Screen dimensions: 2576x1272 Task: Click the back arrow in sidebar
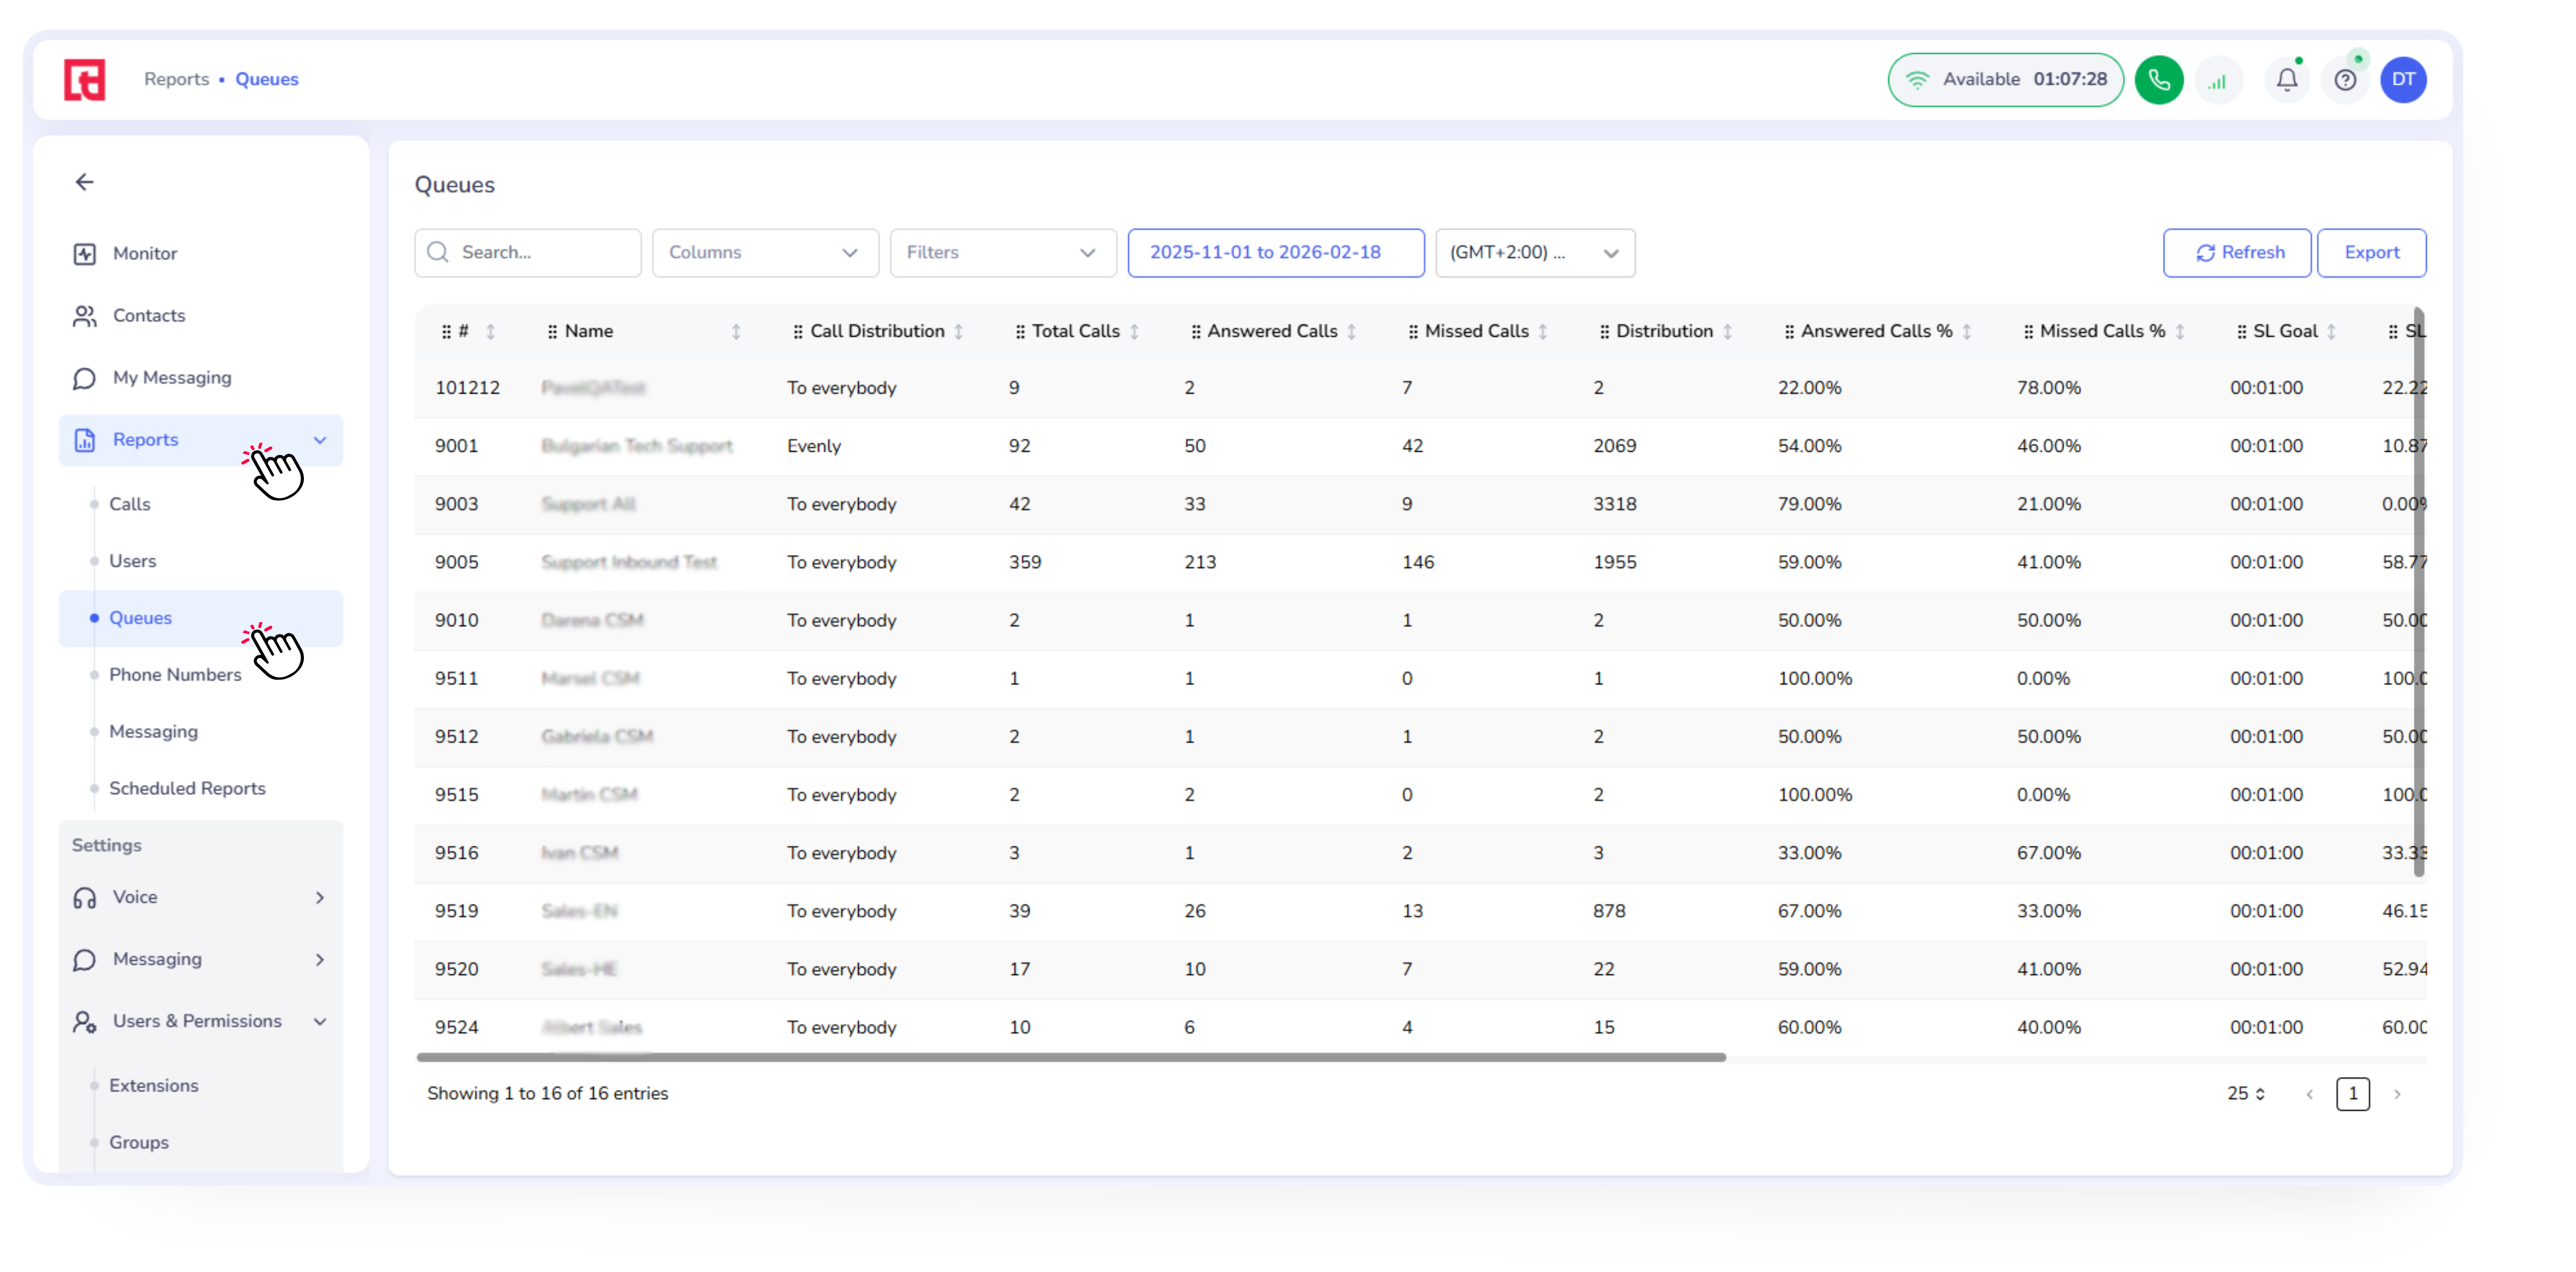(x=85, y=182)
